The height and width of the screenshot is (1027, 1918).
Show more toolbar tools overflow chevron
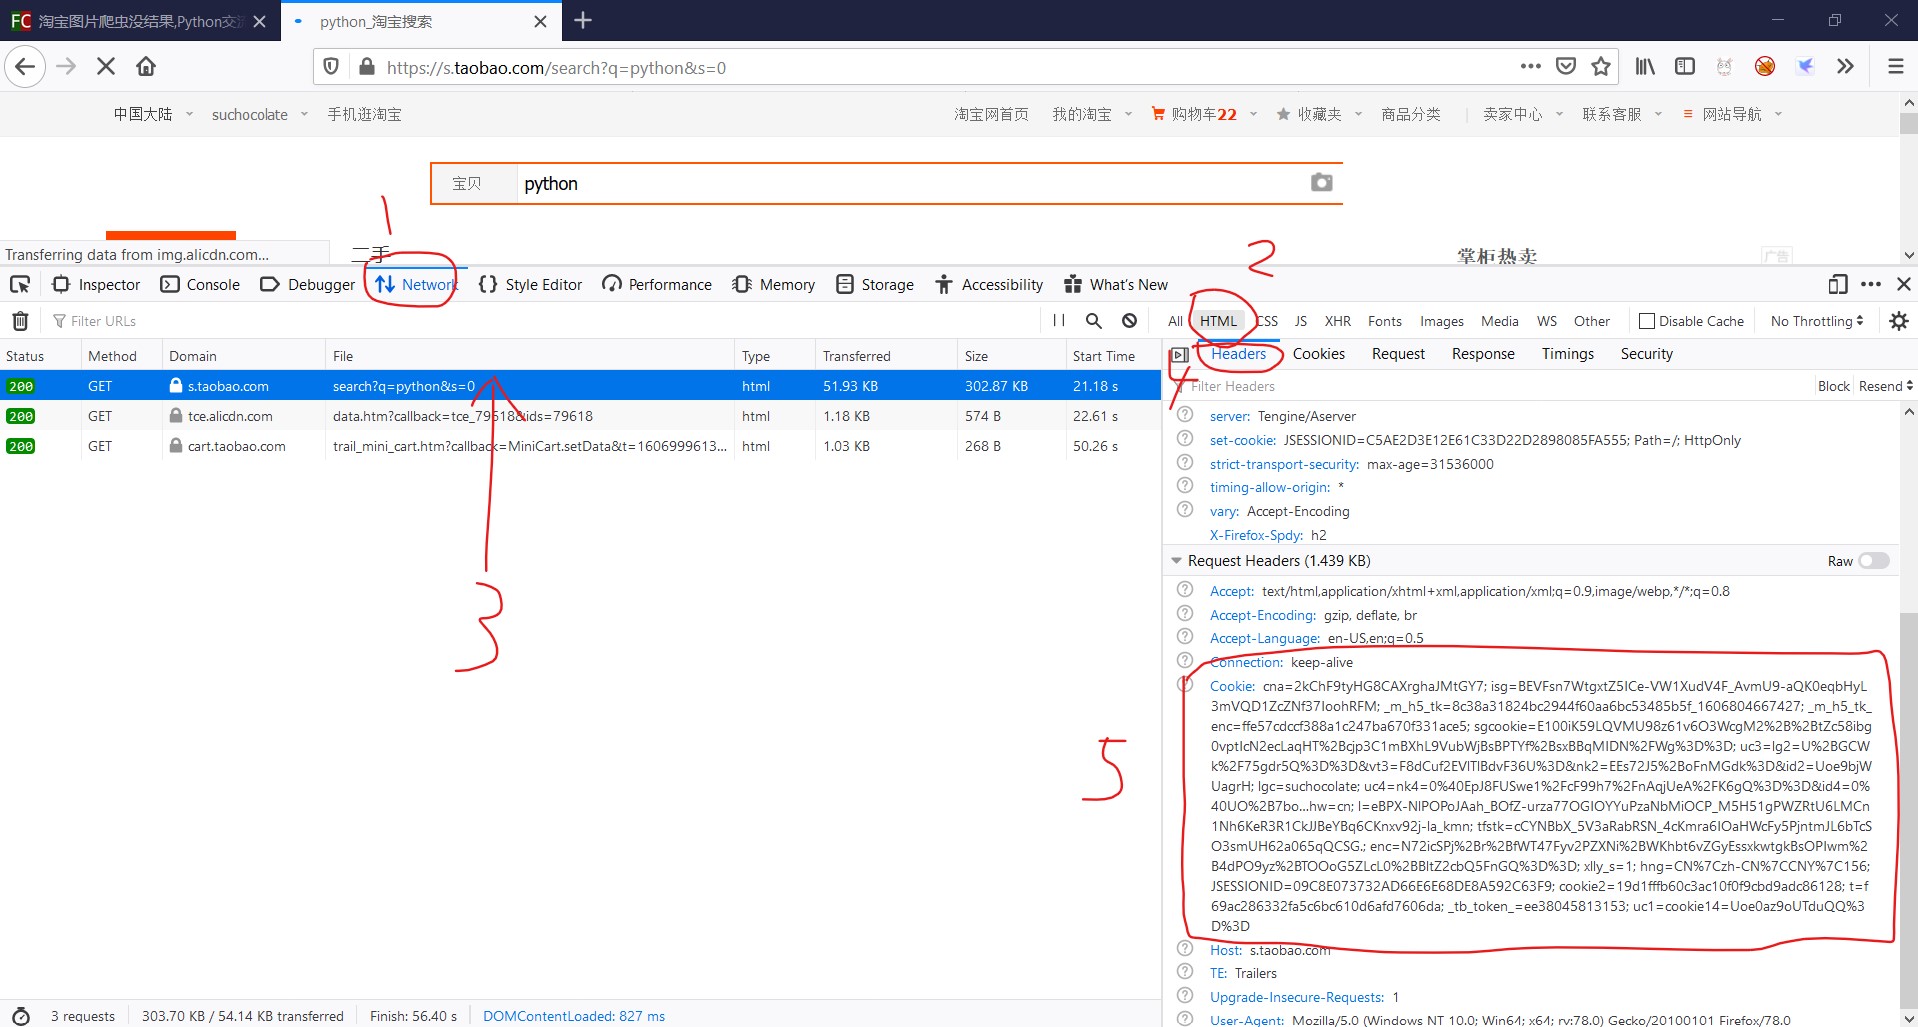[1845, 67]
